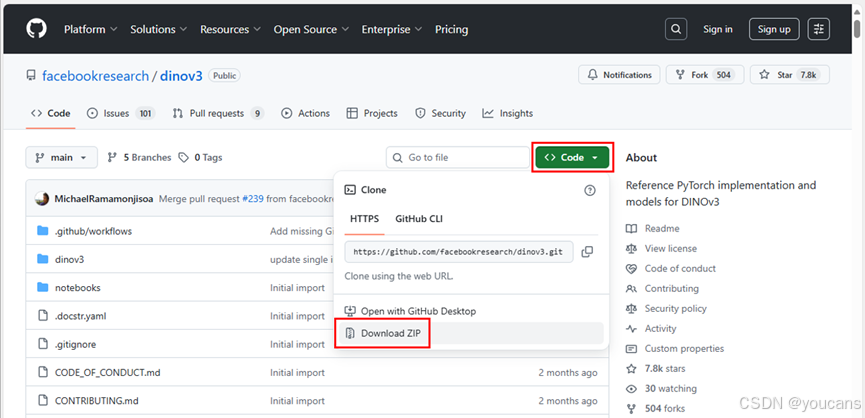Open the main branch selector dropdown

point(61,158)
